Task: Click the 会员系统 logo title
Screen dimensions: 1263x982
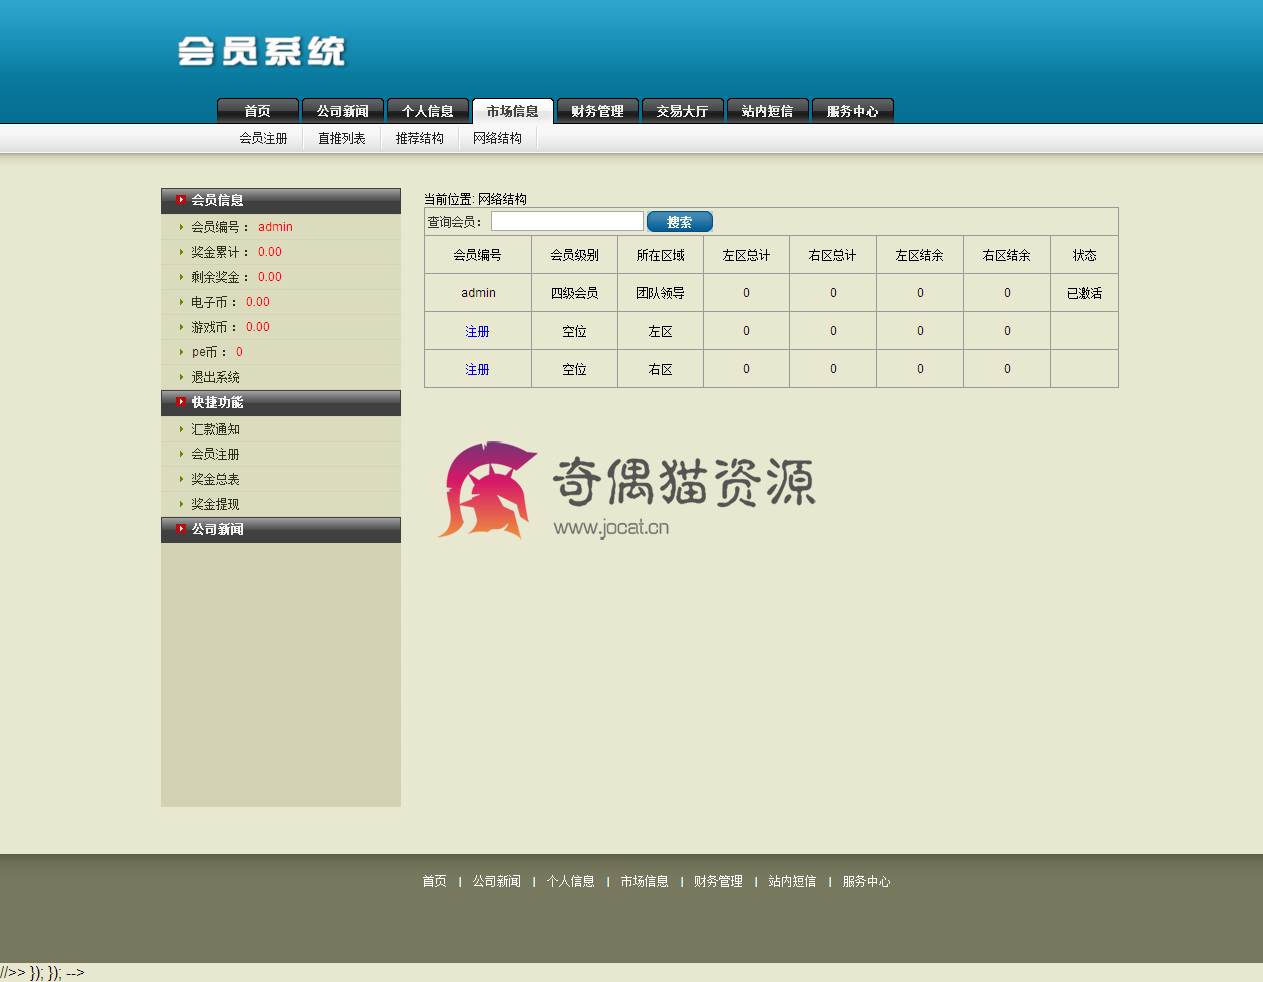Action: pyautogui.click(x=262, y=51)
